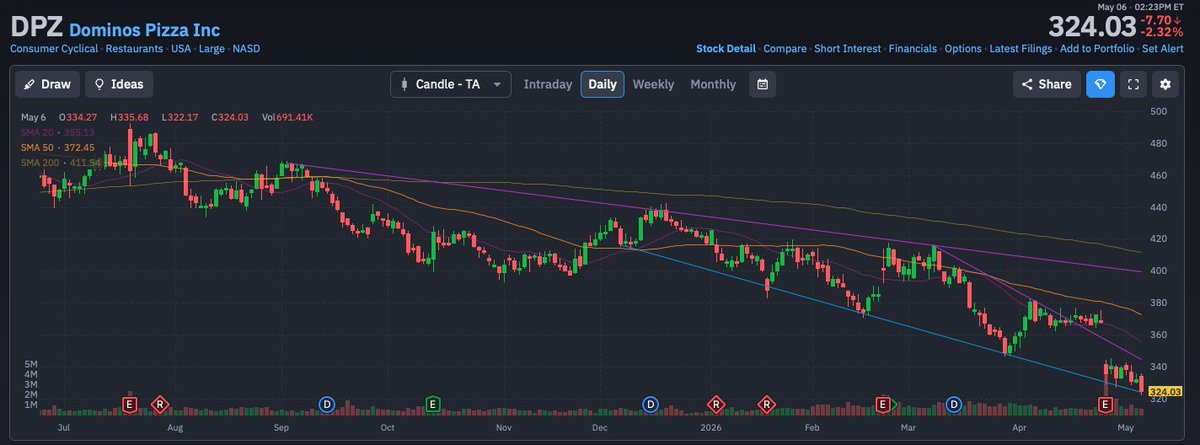Click the R marker in early August
Viewport: 1200px width, 445px height.
pos(160,405)
